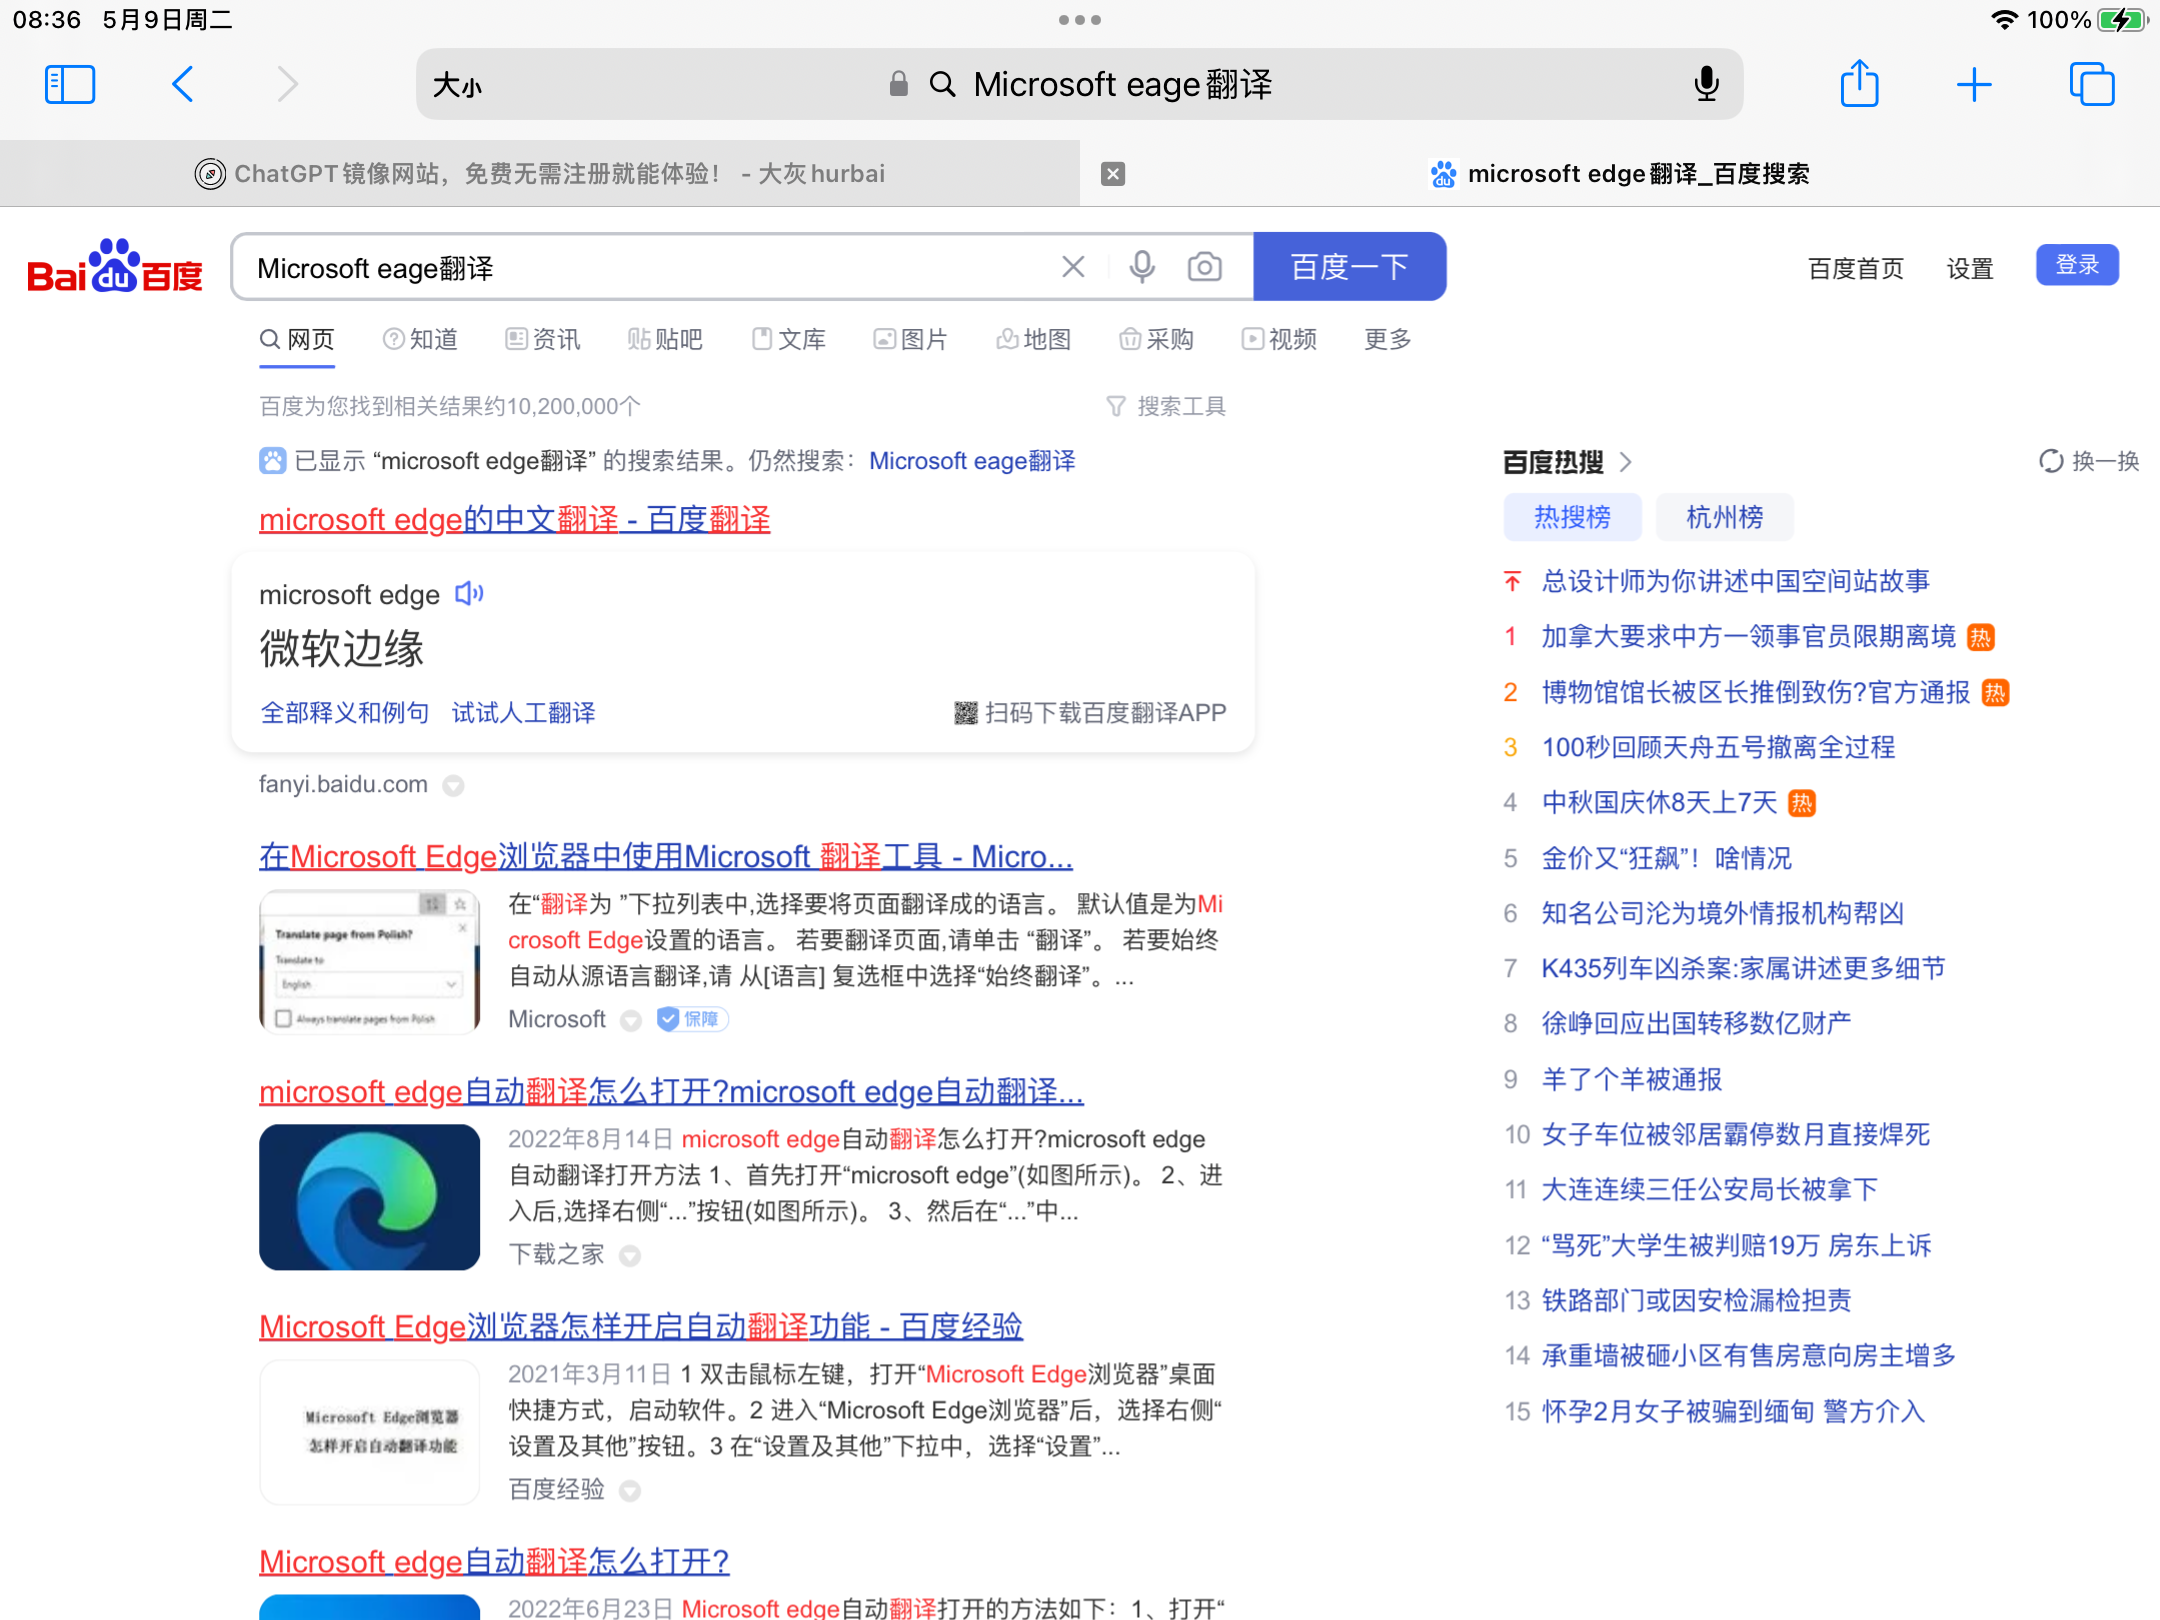Open Microsoft Edge浏览器怎样开启自动翻译功能 result
Image resolution: width=2160 pixels, height=1620 pixels.
point(641,1327)
